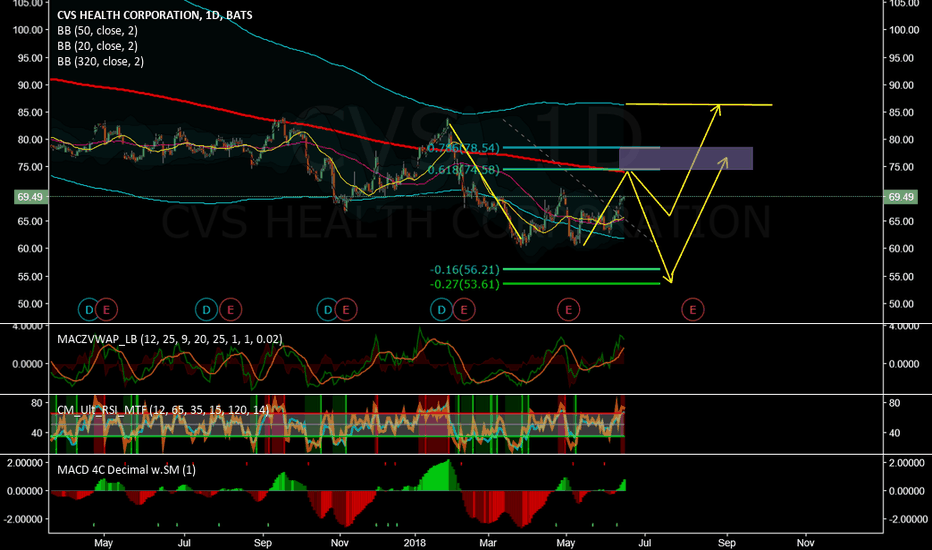932x550 pixels.
Task: Click the green 69.49 price tag on right axis
Action: click(900, 197)
